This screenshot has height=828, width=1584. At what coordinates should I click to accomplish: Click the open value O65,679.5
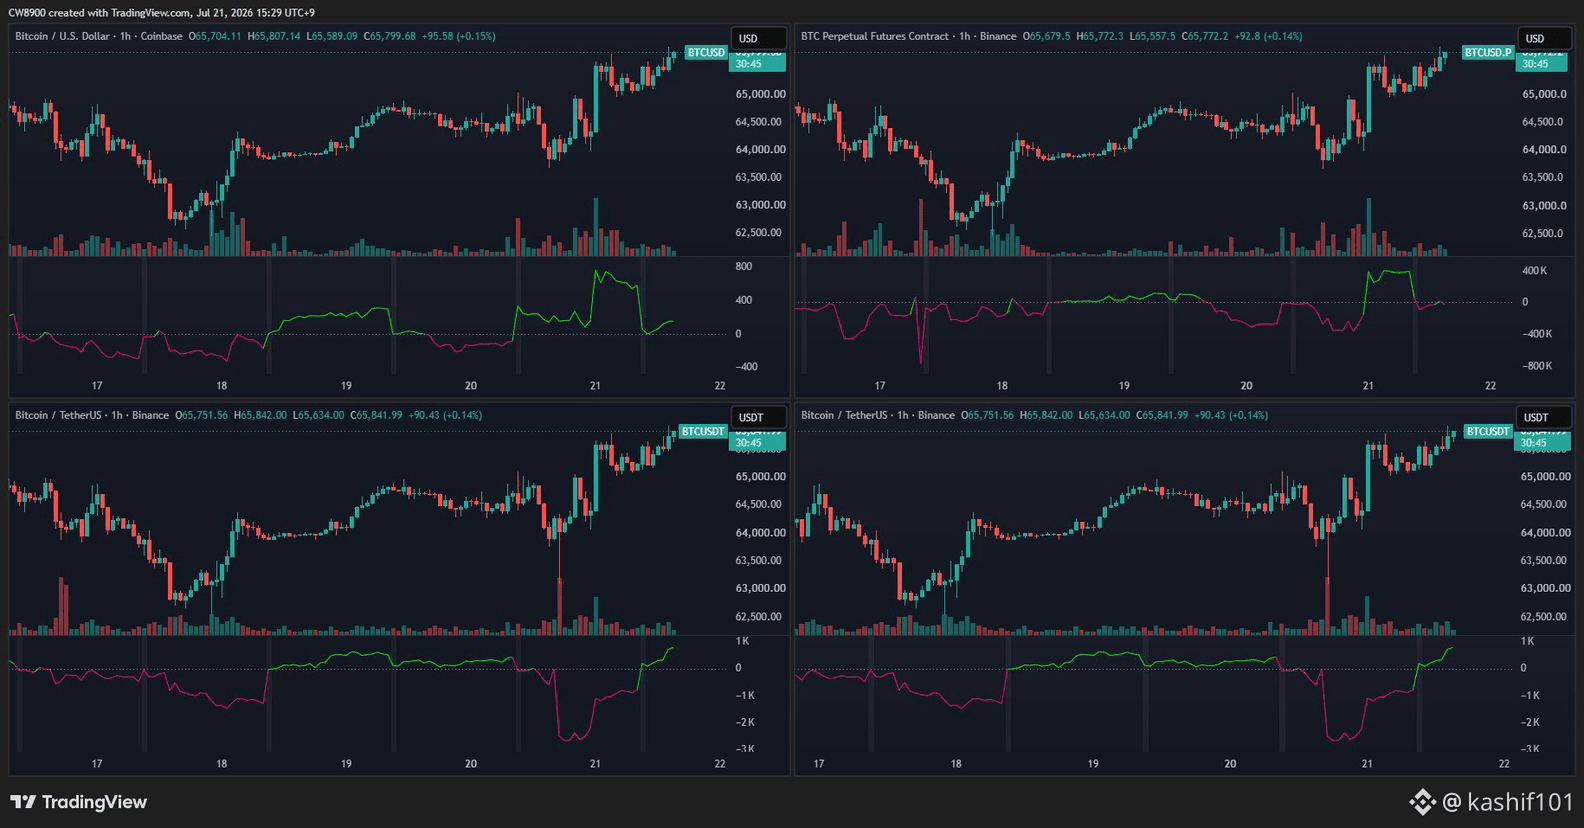pos(1046,36)
